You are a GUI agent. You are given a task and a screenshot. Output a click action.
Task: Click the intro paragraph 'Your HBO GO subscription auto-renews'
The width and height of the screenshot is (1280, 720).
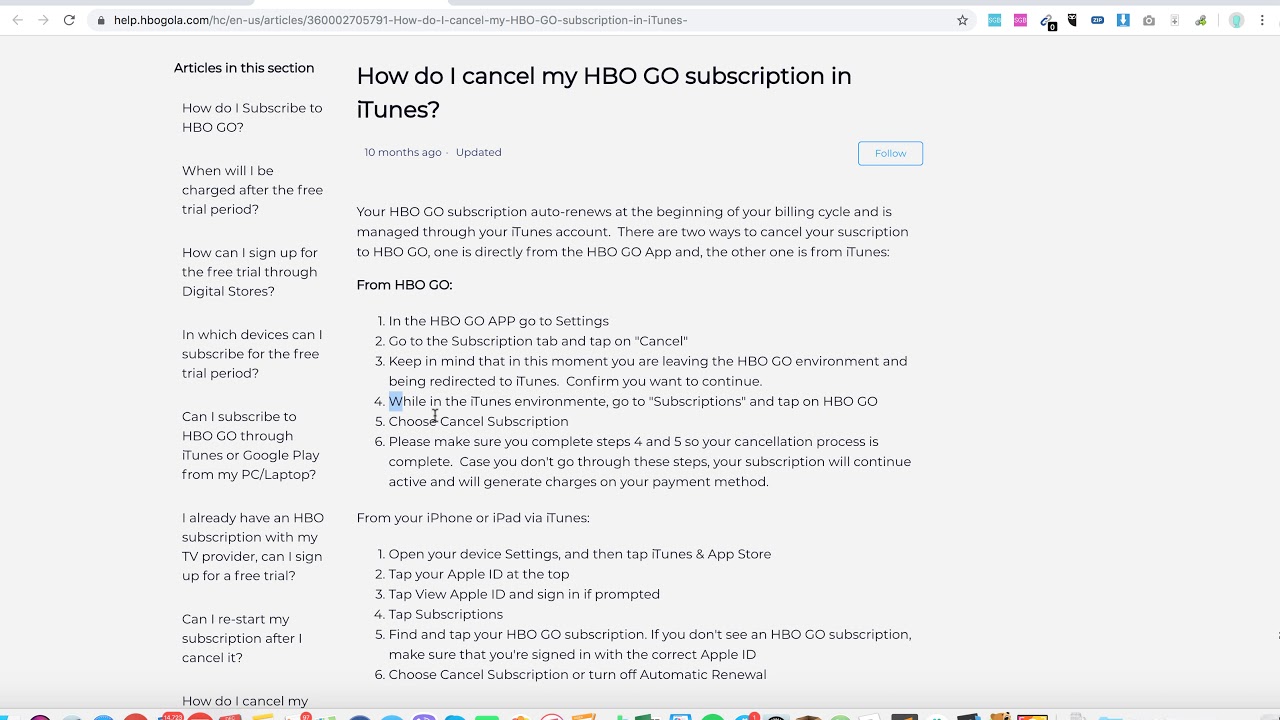tap(633, 232)
